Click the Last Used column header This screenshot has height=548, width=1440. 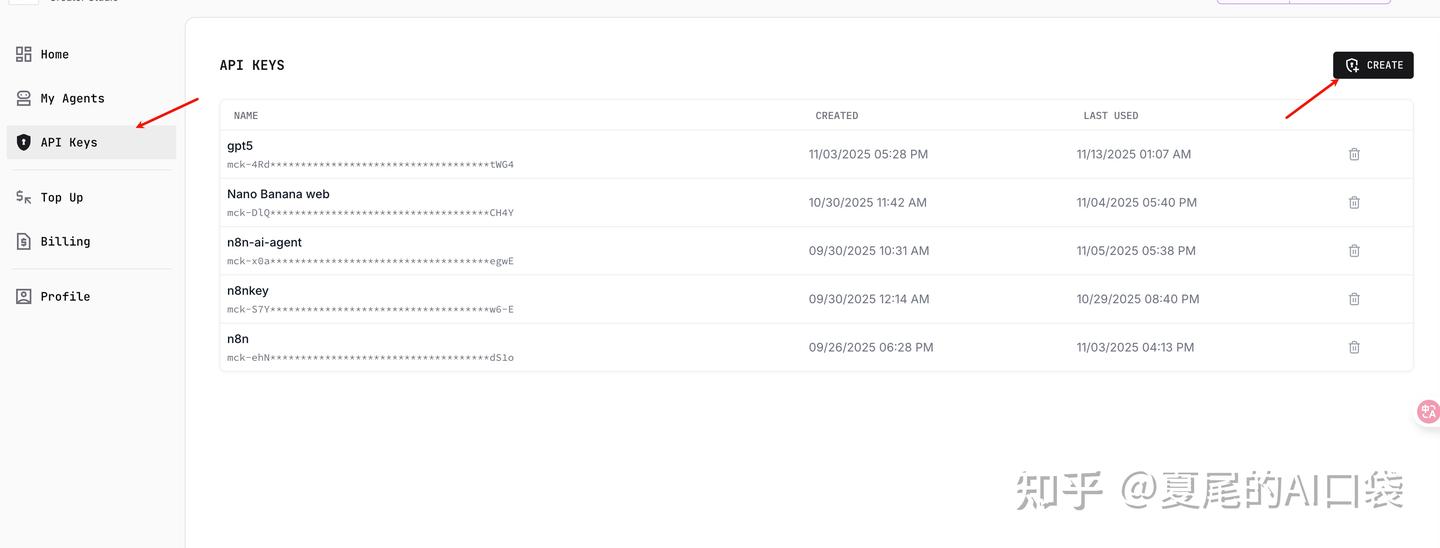pyautogui.click(x=1111, y=116)
